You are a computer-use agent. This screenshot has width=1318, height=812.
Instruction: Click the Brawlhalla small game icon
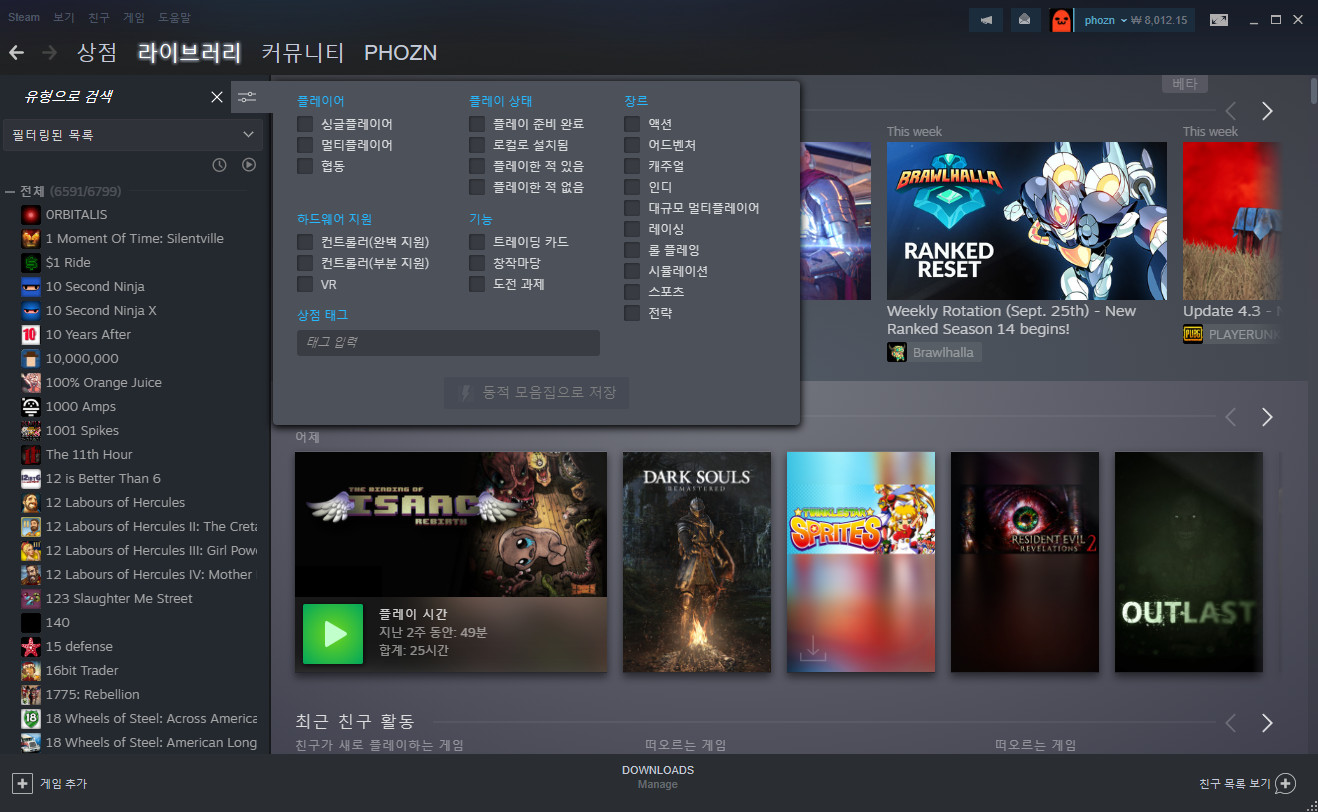pyautogui.click(x=896, y=352)
